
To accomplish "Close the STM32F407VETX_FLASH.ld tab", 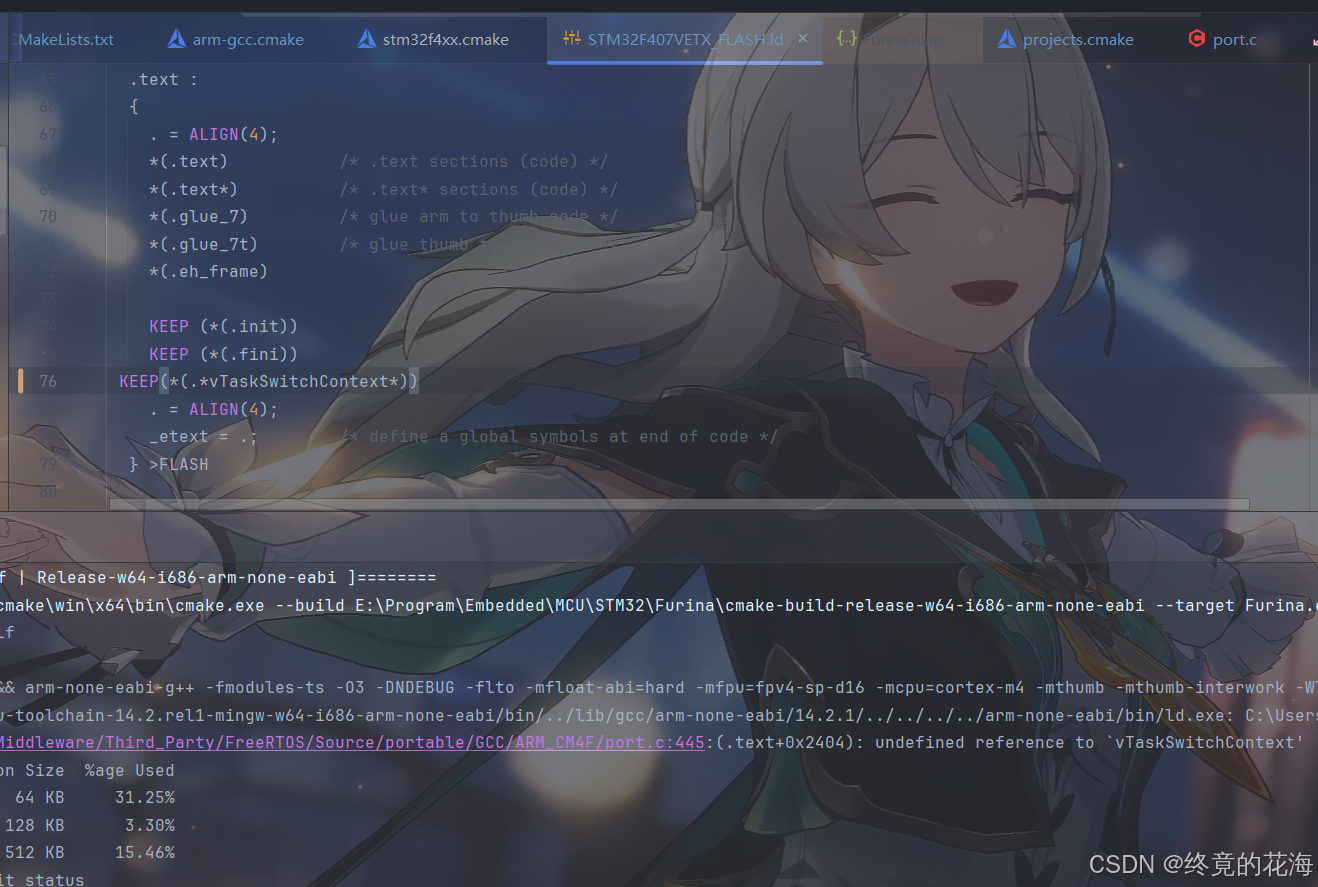I will click(802, 40).
